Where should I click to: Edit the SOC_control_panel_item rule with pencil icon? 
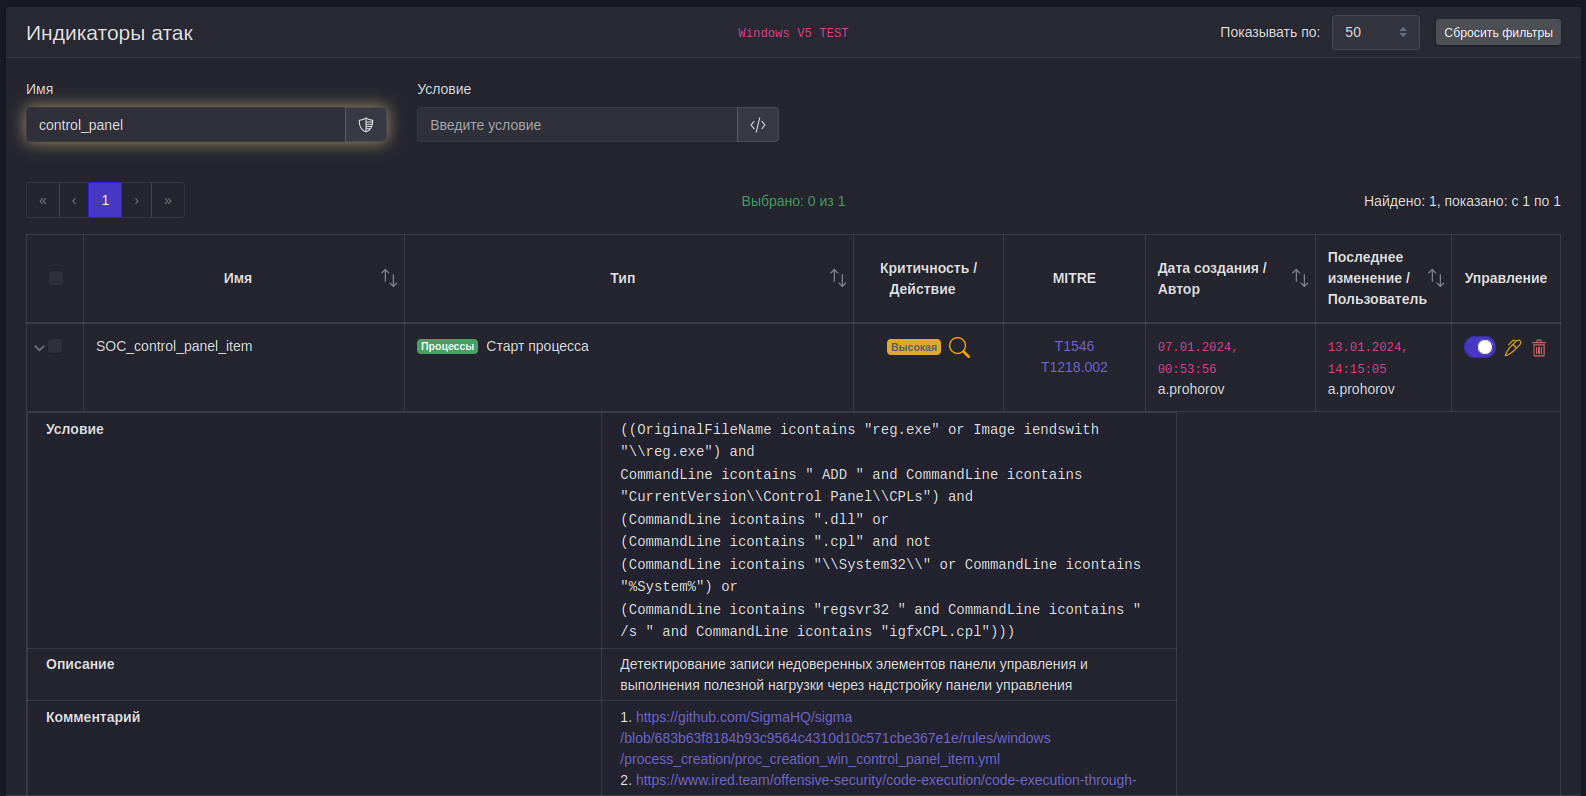click(x=1513, y=347)
